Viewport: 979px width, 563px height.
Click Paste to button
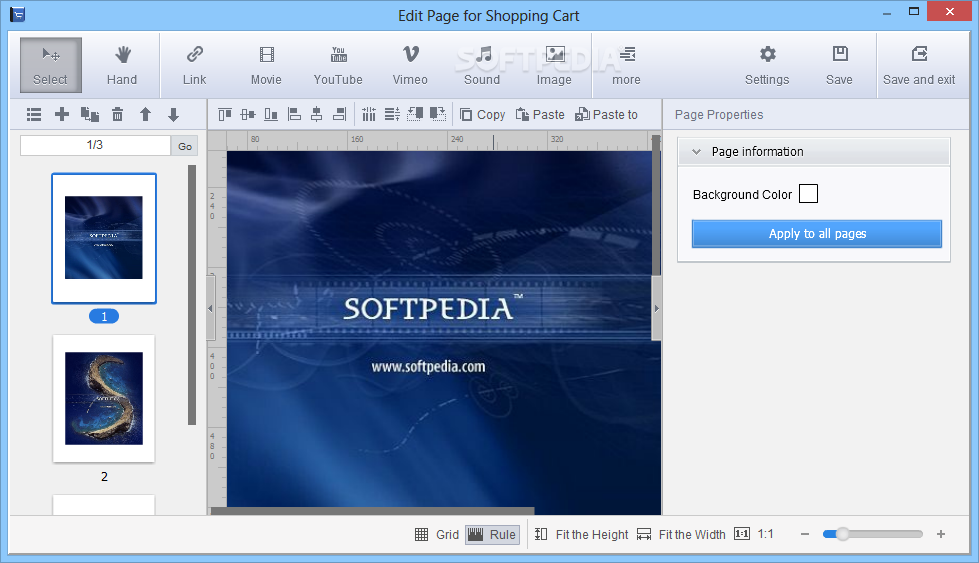[x=606, y=114]
